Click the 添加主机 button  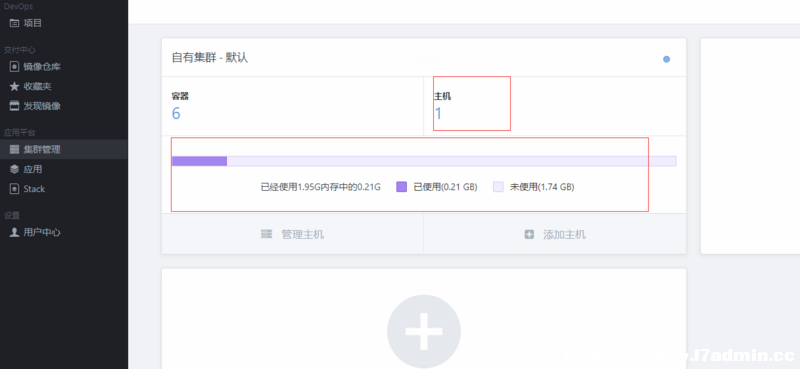(x=555, y=234)
